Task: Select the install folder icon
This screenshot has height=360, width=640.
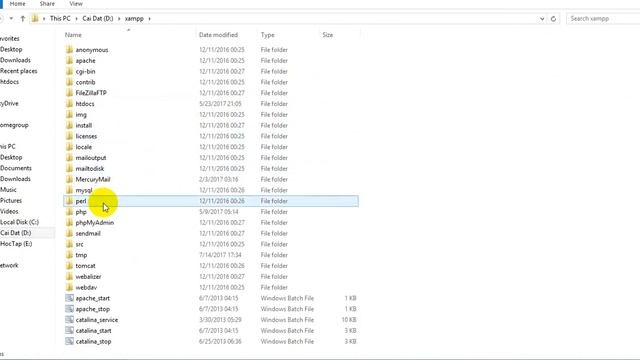Action: pos(69,125)
